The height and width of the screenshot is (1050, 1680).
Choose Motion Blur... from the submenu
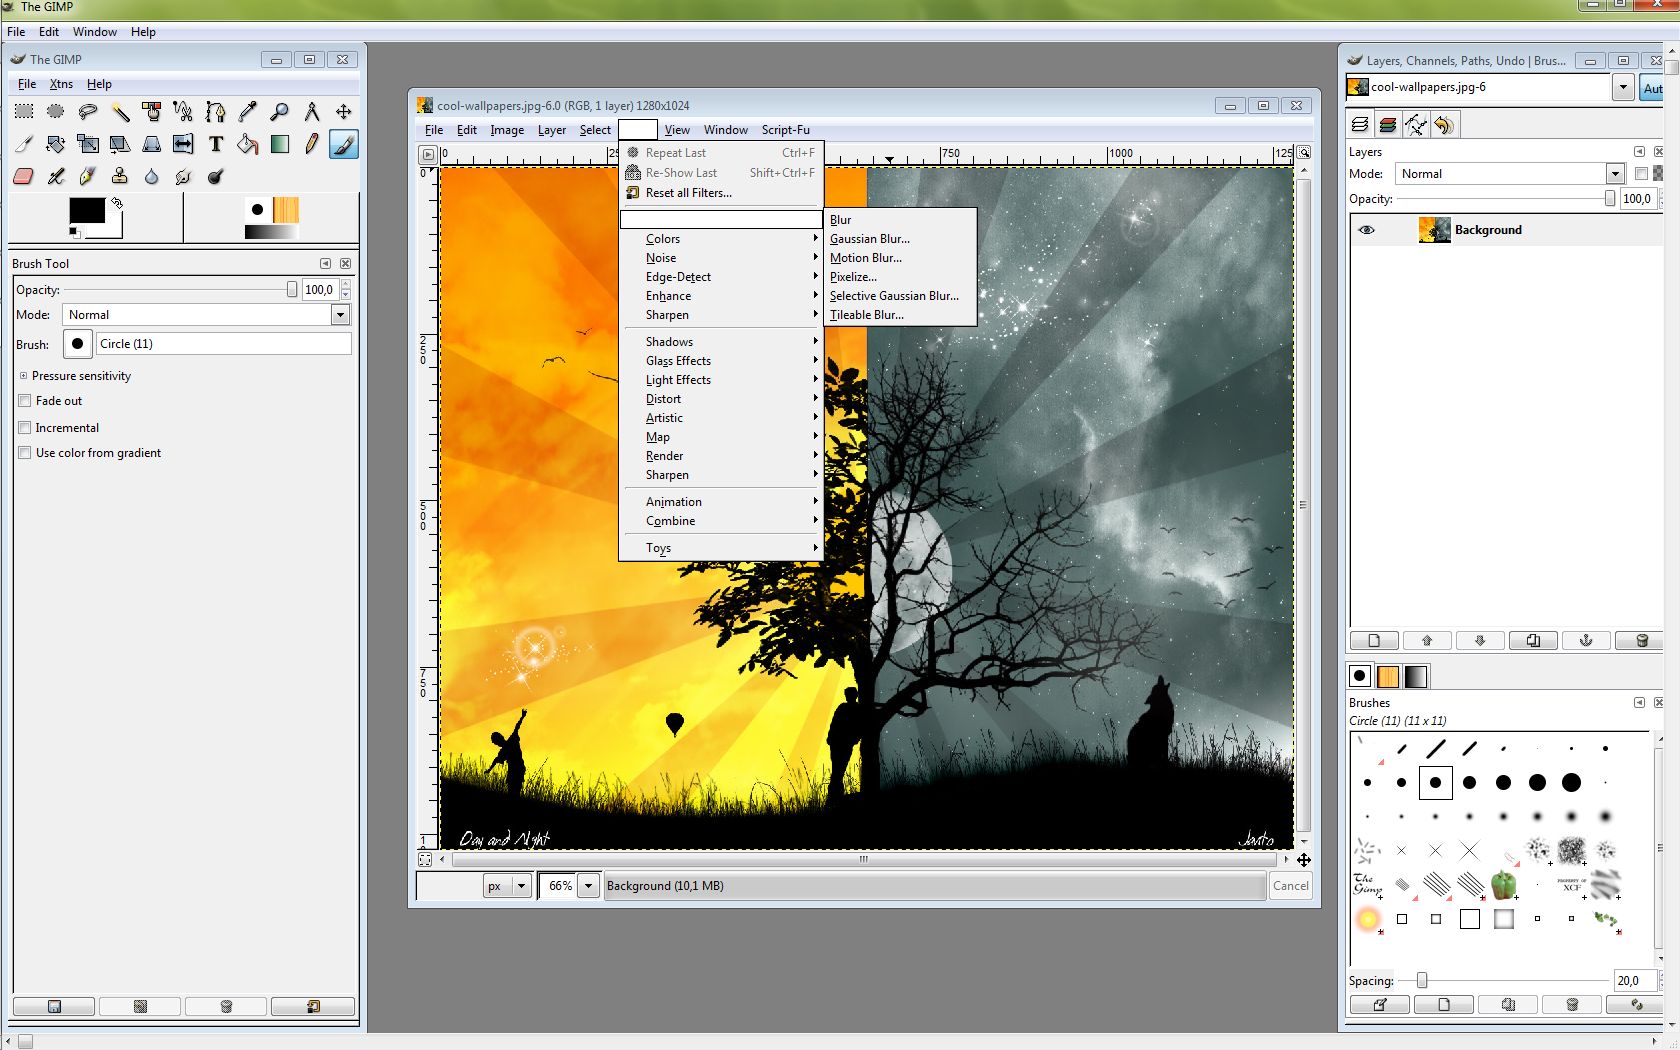(x=900, y=258)
